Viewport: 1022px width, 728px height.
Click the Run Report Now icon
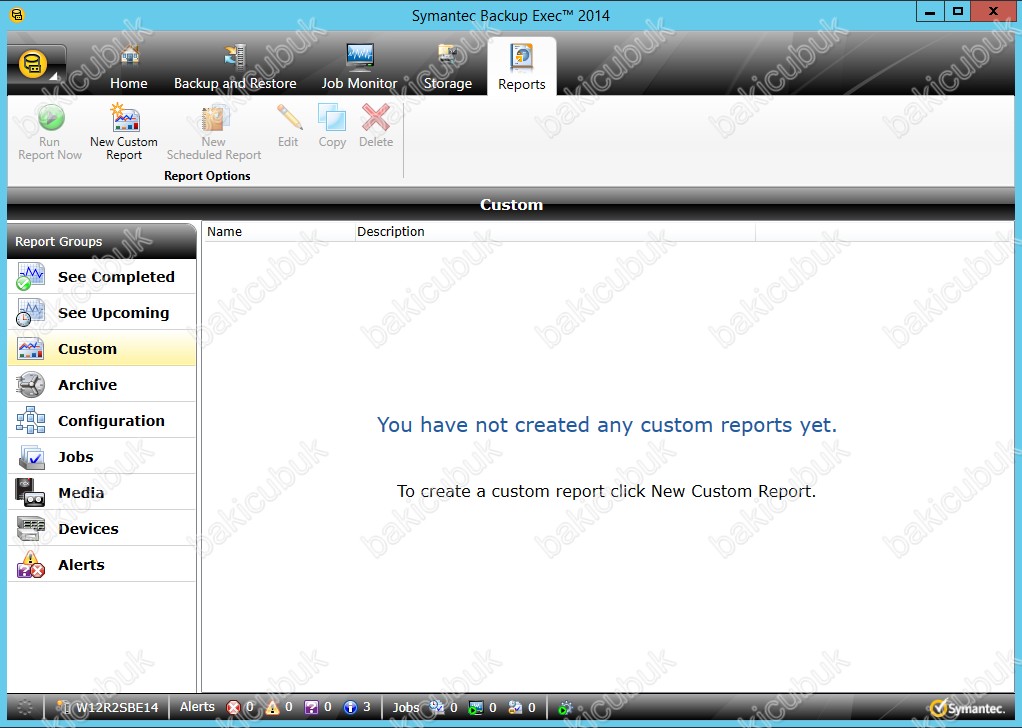pyautogui.click(x=50, y=118)
